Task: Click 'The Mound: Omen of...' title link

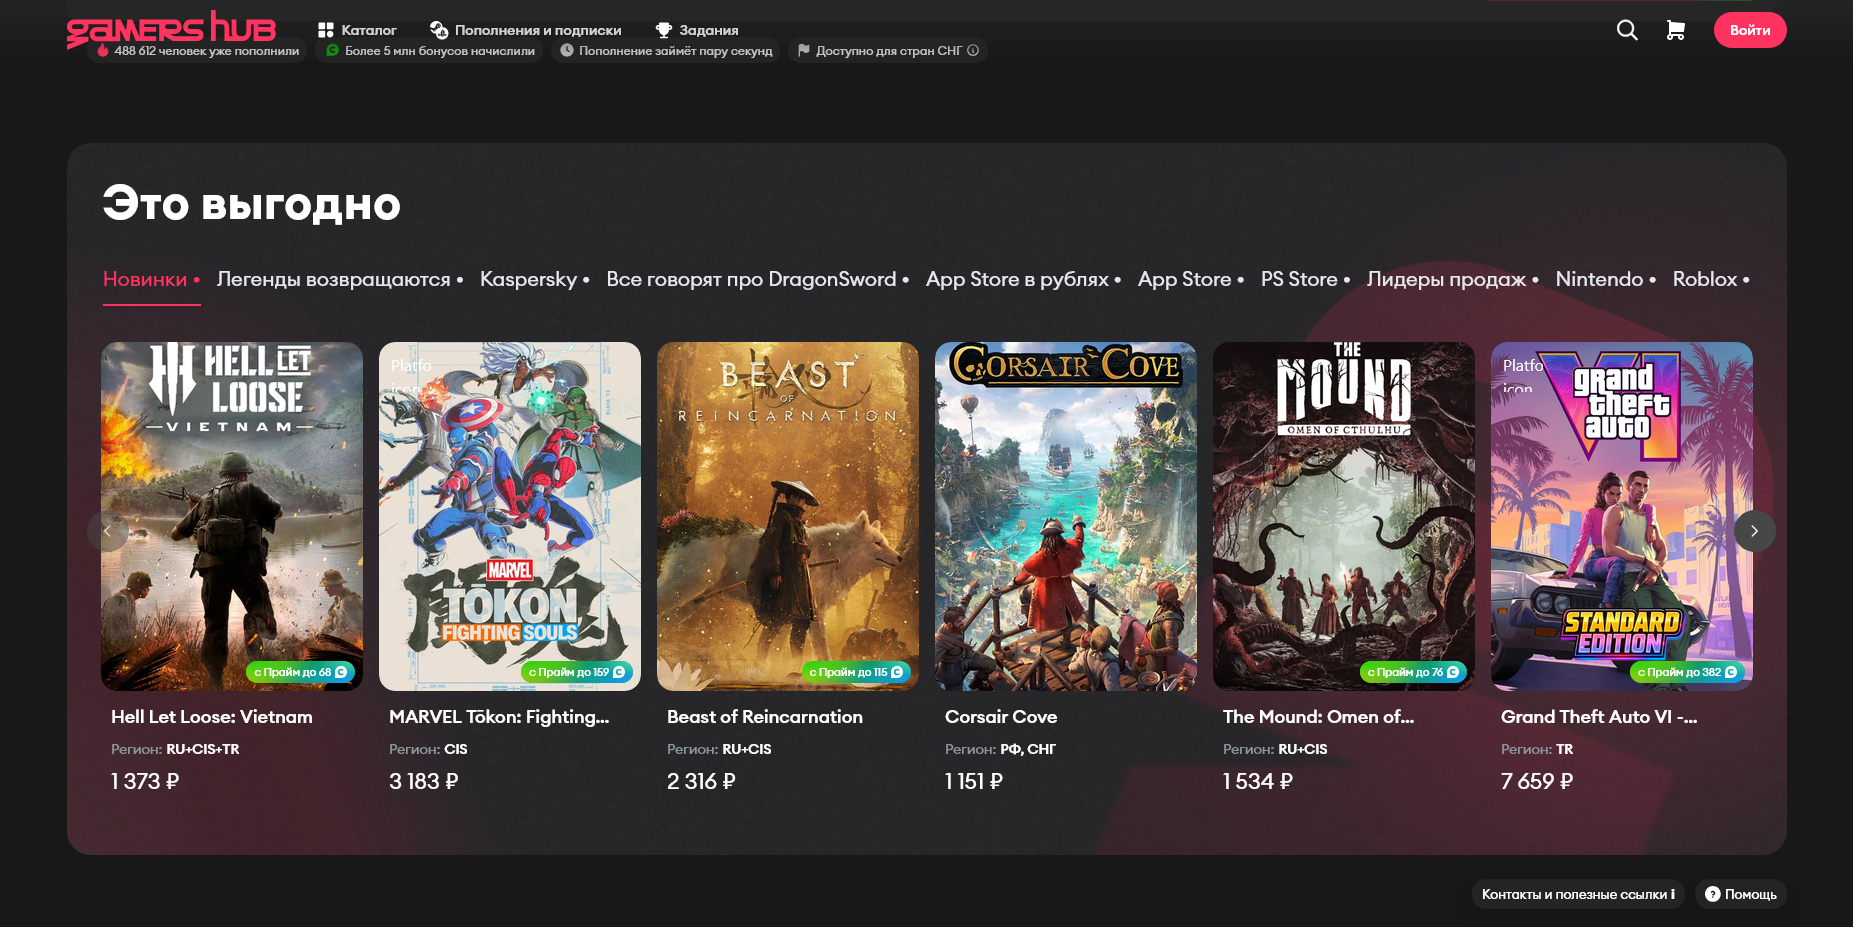Action: point(1319,717)
